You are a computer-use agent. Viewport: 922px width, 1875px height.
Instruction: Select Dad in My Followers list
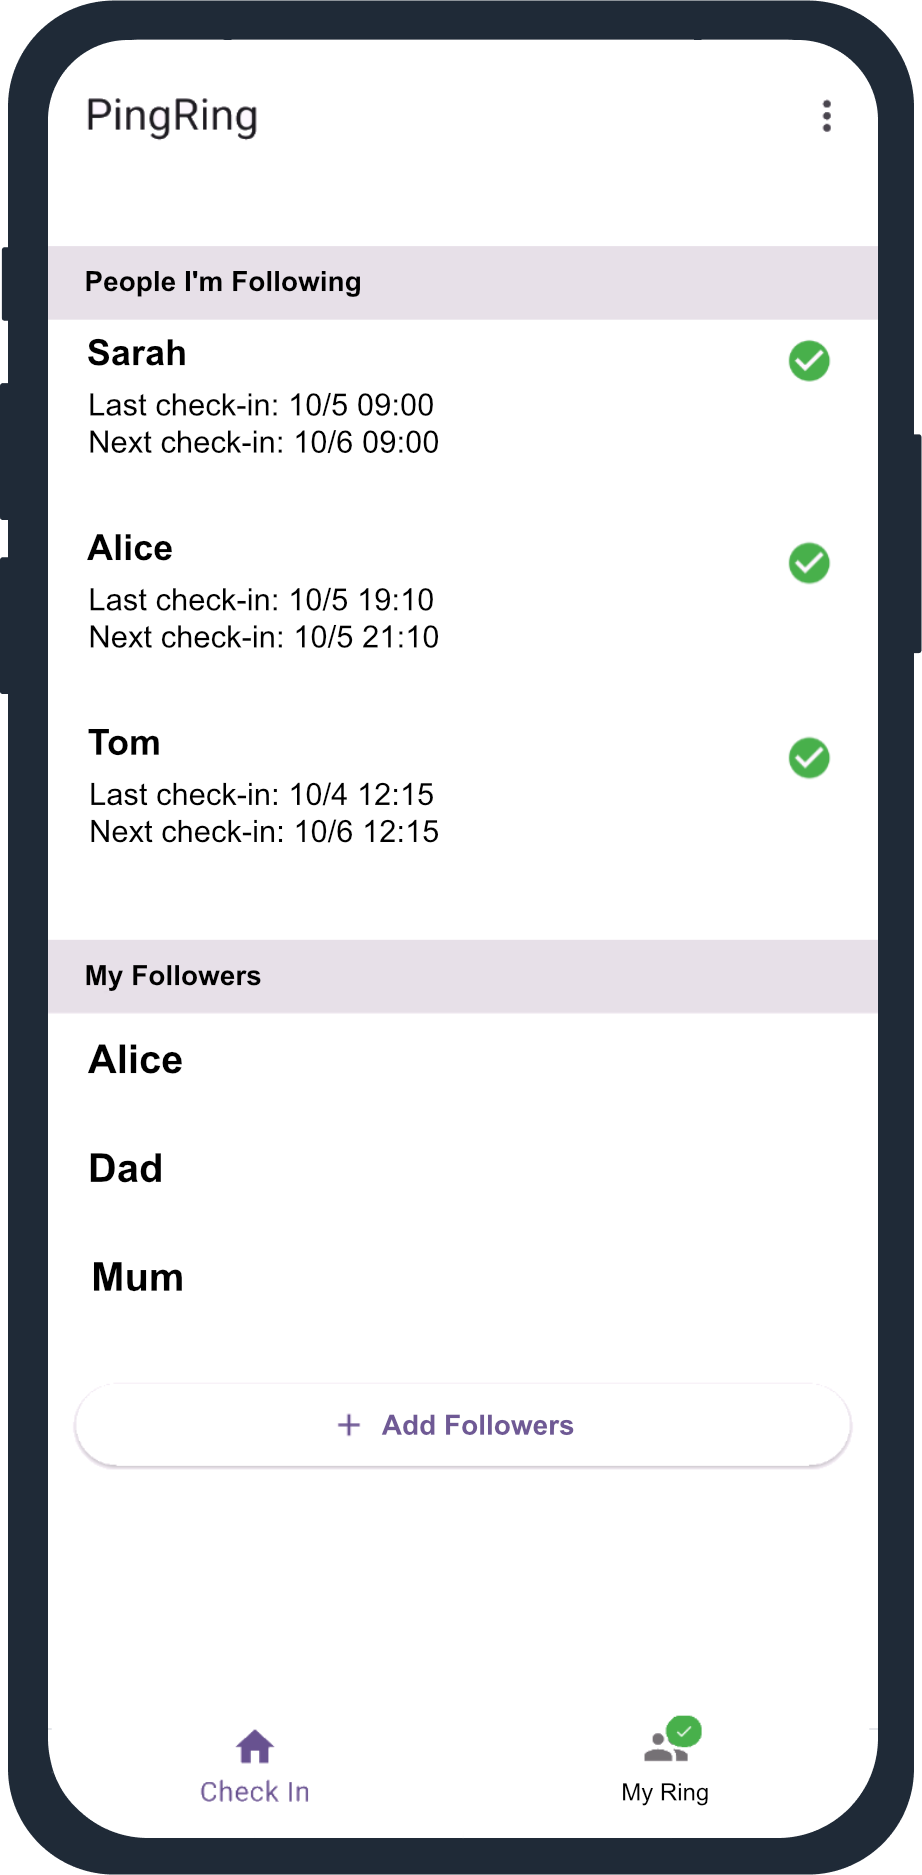[x=126, y=1168]
